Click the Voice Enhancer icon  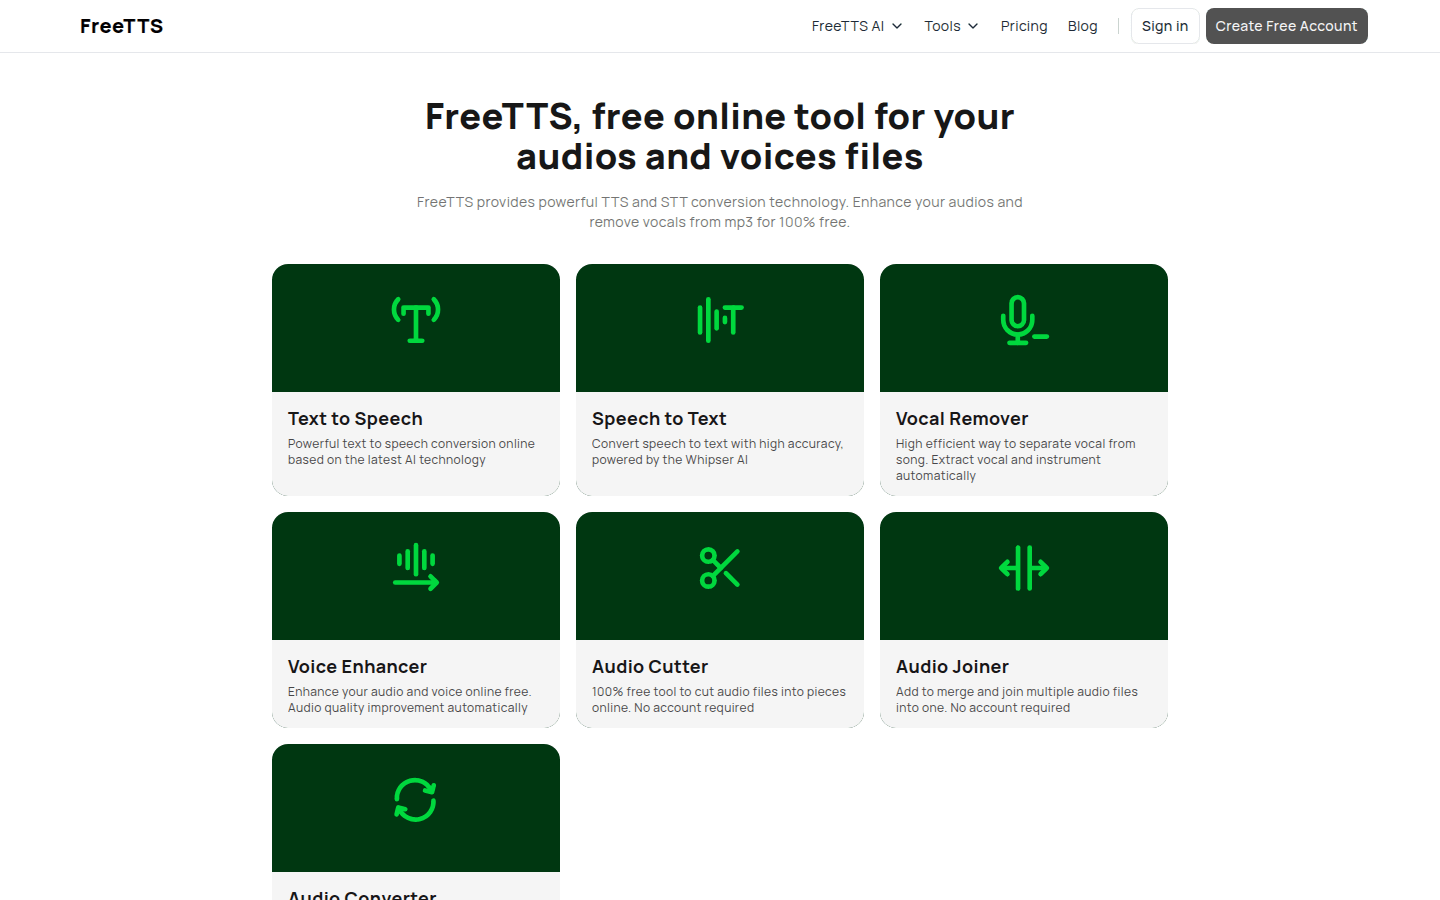pos(415,567)
